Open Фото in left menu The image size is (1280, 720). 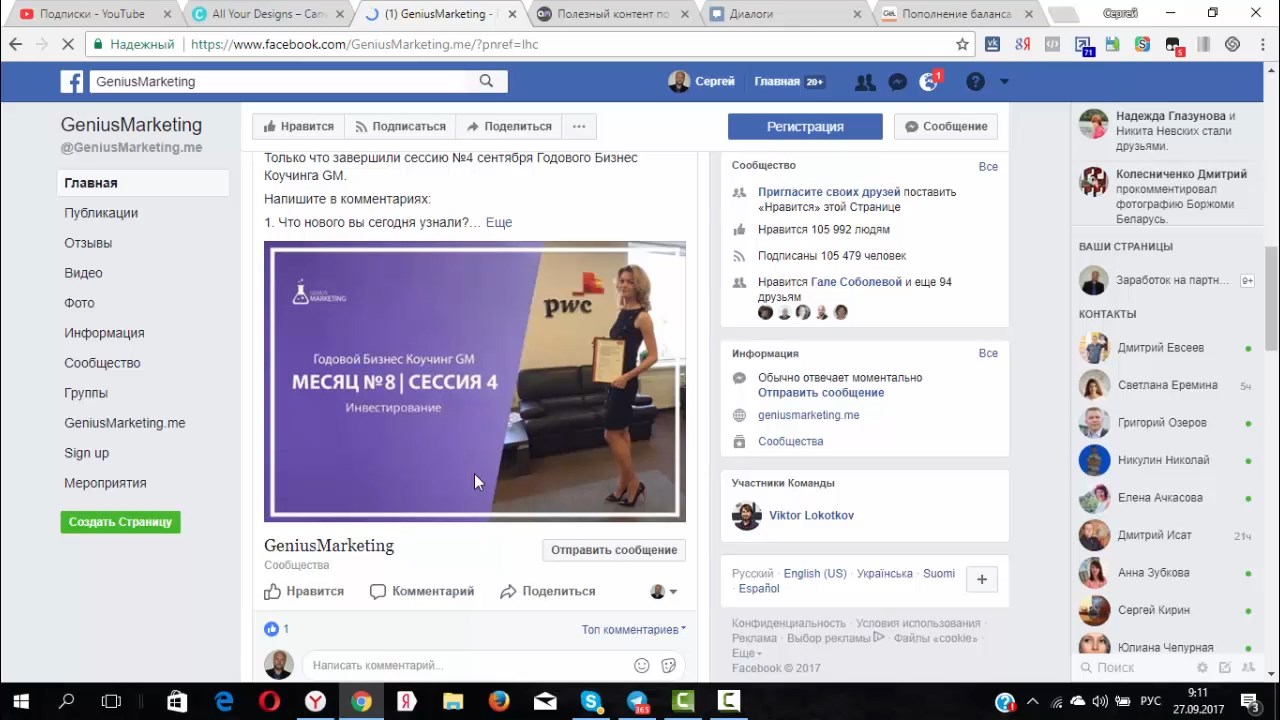click(79, 303)
